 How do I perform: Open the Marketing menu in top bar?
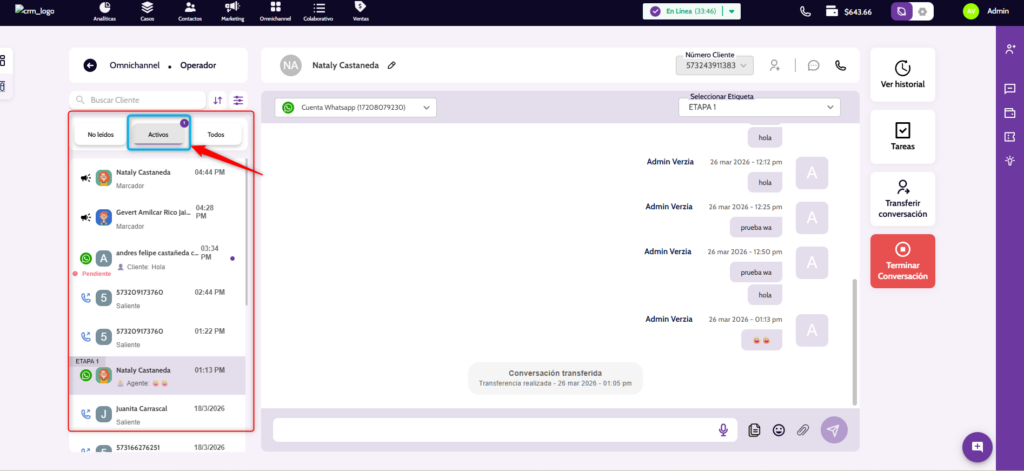[232, 11]
